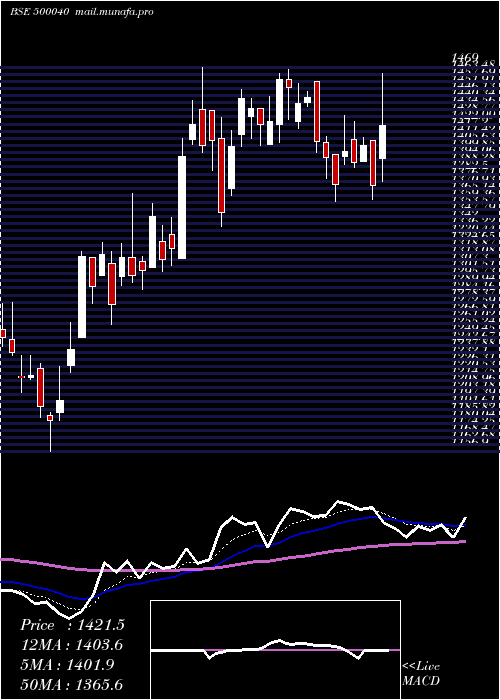
Task: Click the '50MA : 1365.6' value
Action: coord(72,685)
